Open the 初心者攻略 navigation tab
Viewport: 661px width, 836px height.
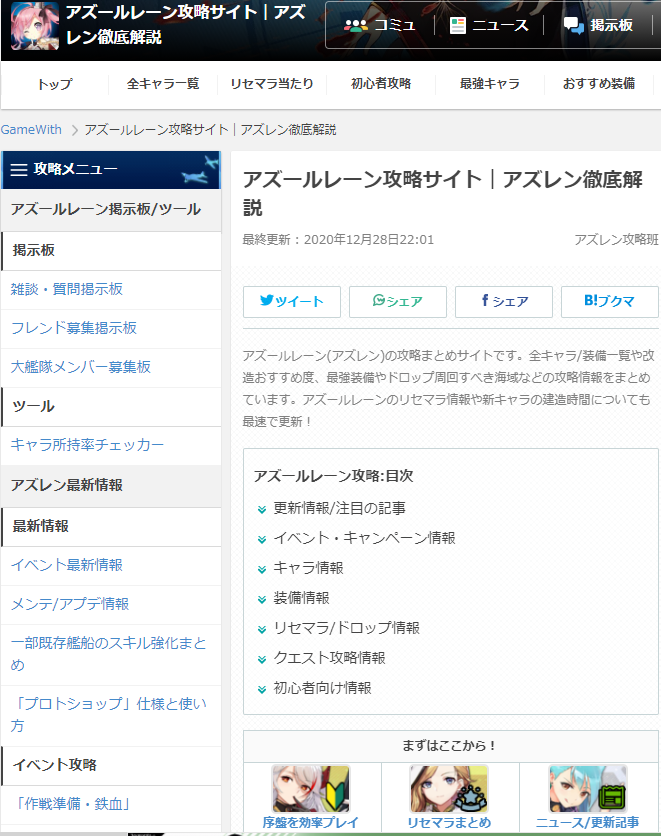[x=381, y=84]
